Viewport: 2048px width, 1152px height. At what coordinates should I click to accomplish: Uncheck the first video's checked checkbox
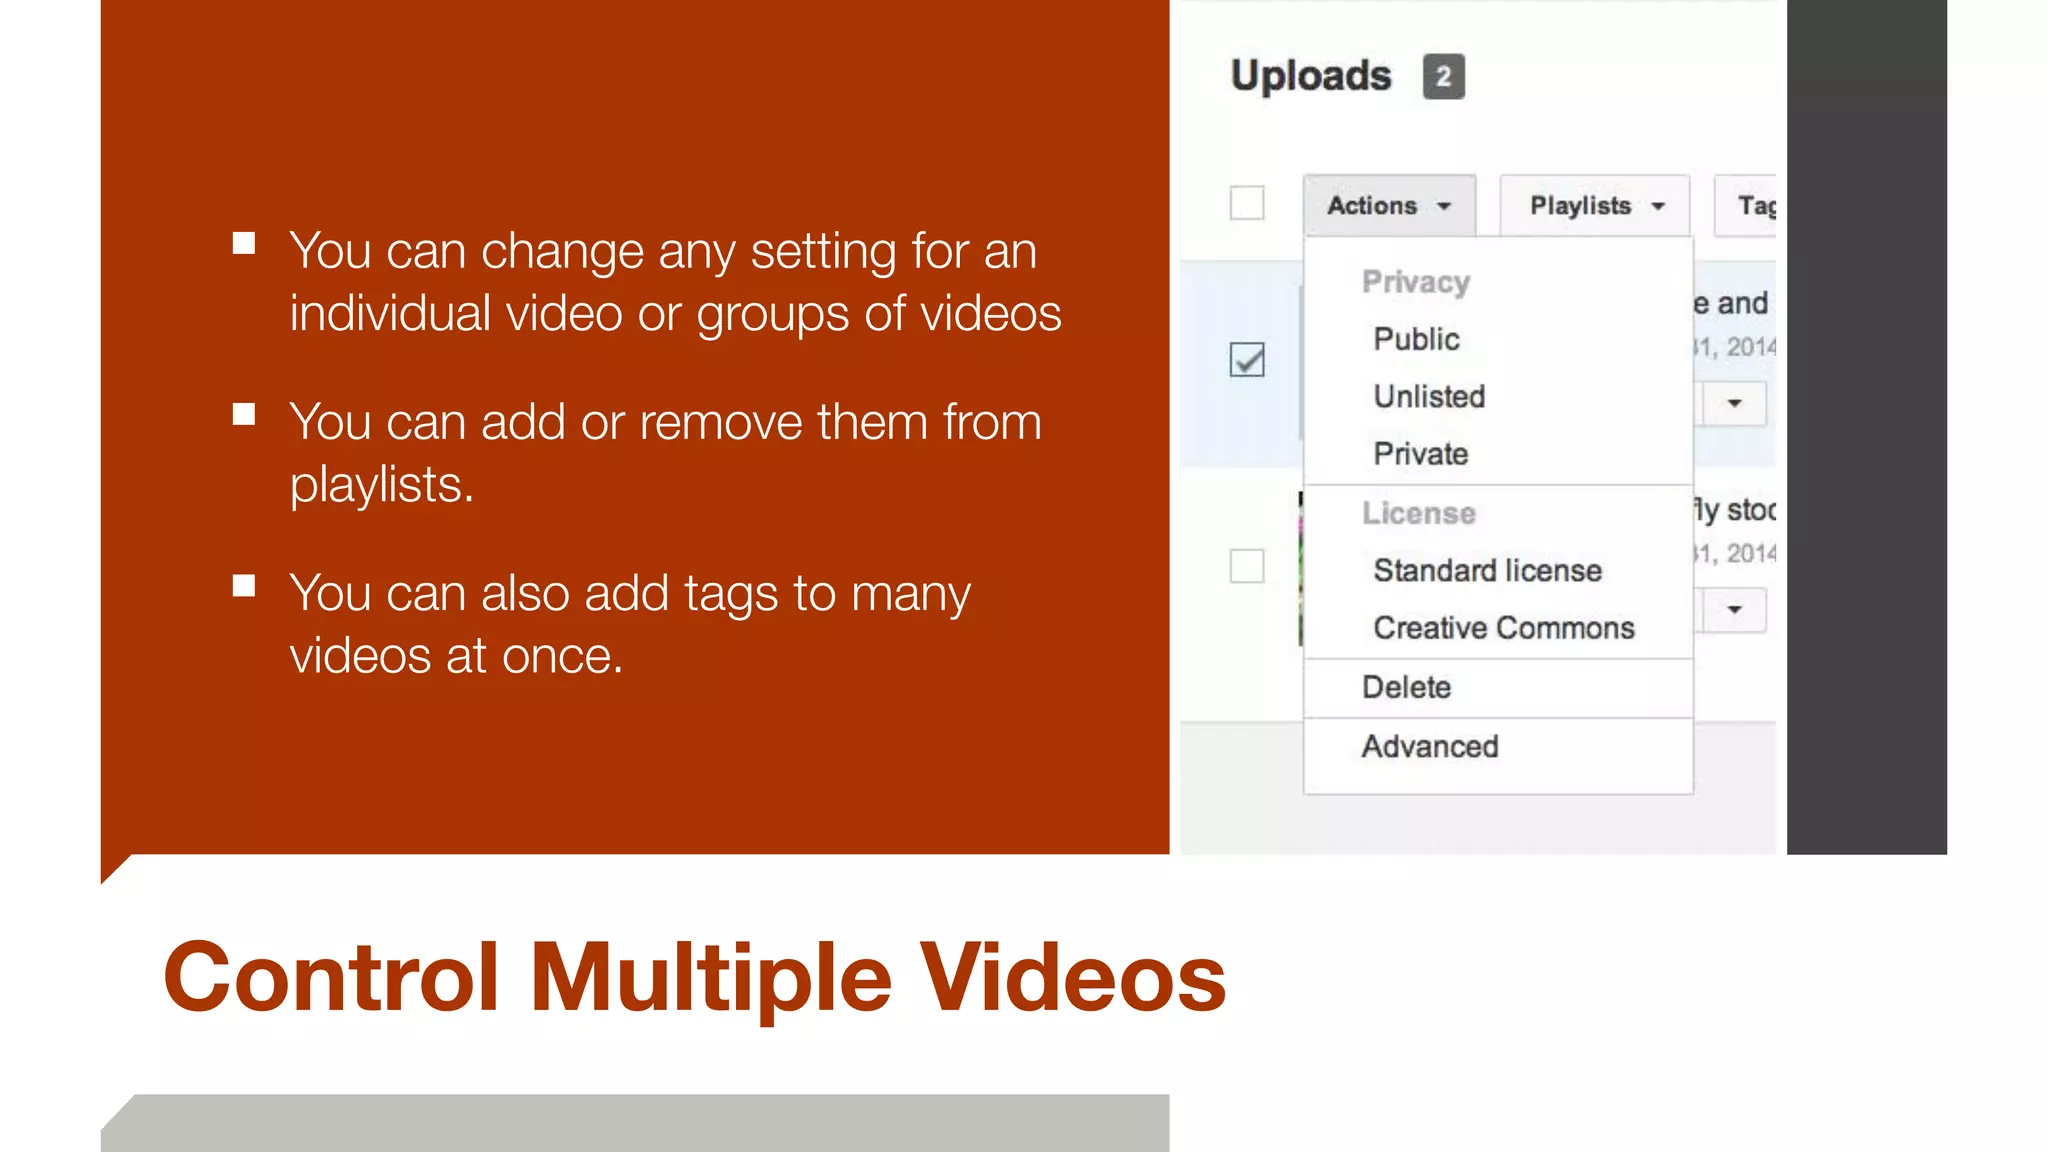1247,359
